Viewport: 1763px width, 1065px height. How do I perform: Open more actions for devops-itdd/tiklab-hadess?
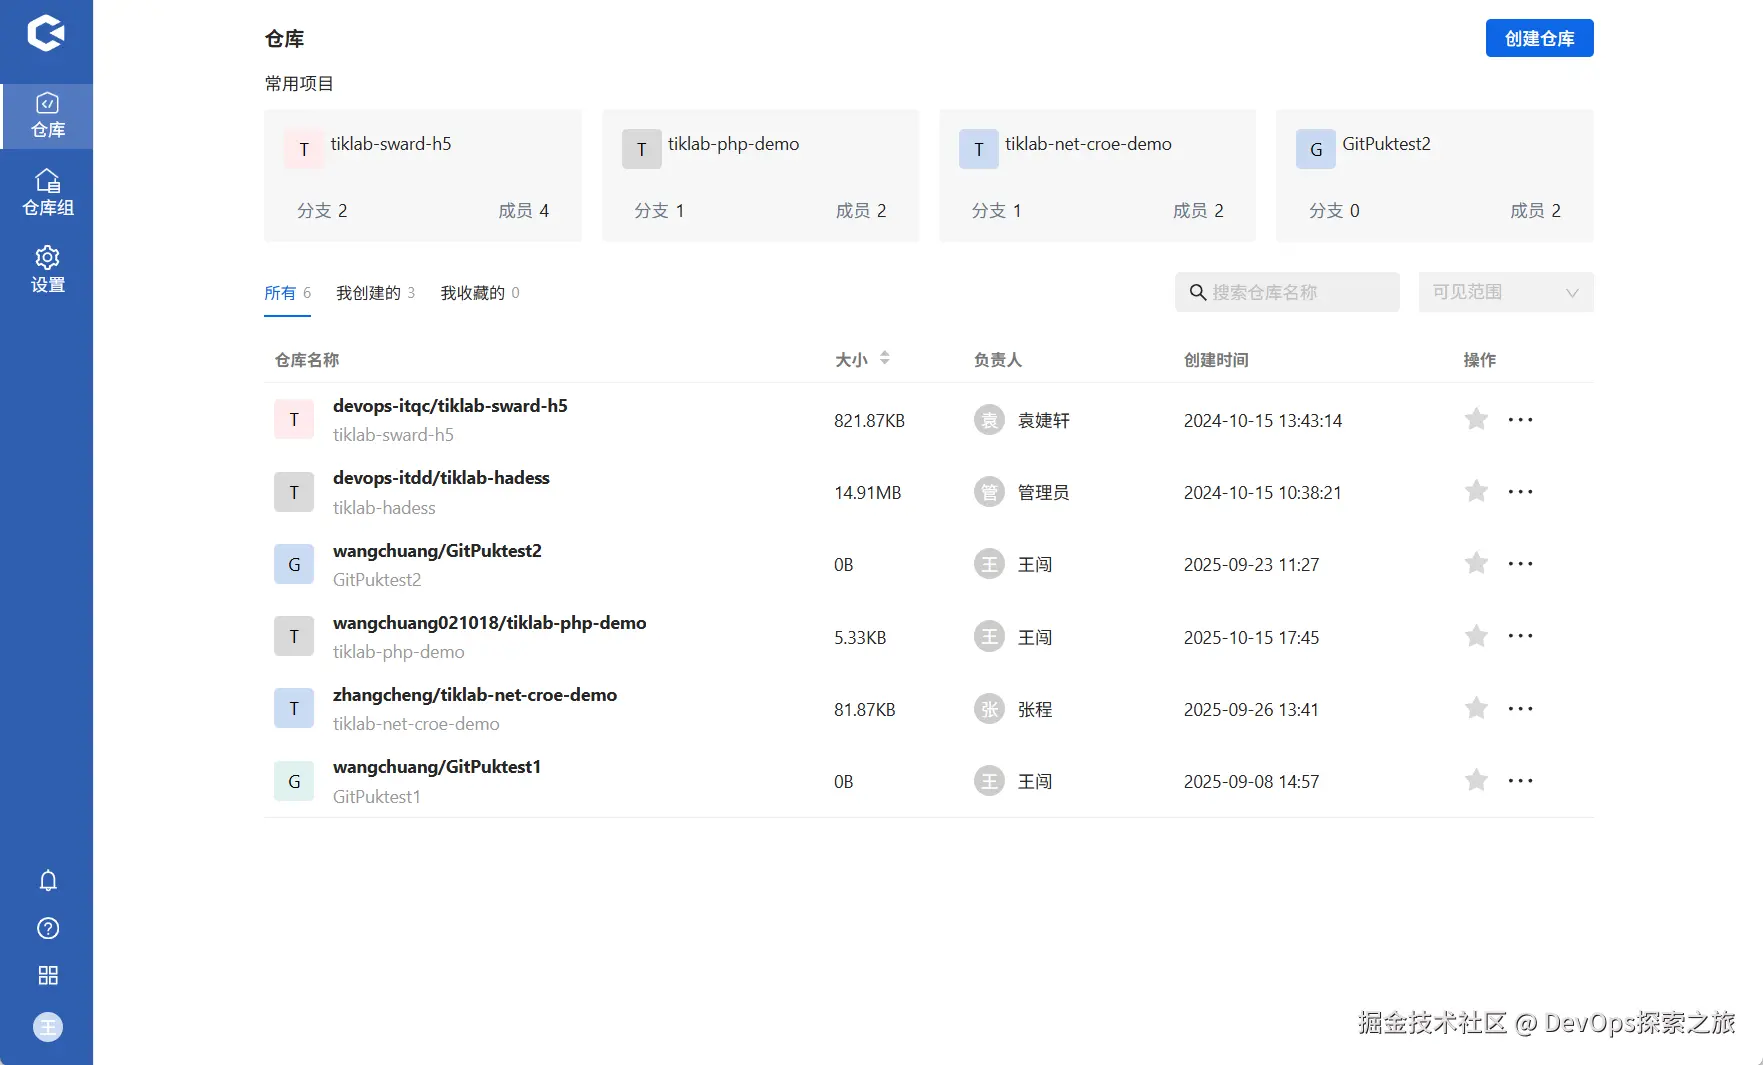(1520, 492)
